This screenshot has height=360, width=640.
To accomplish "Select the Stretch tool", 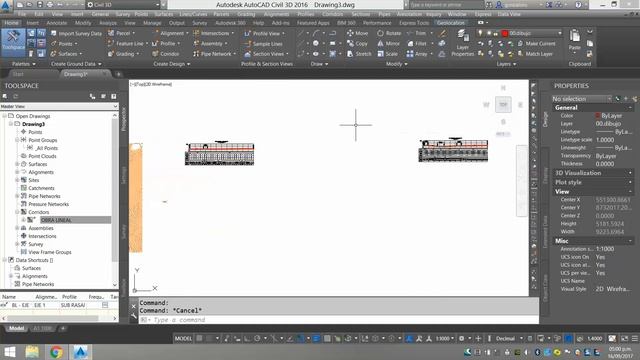I will point(359,54).
